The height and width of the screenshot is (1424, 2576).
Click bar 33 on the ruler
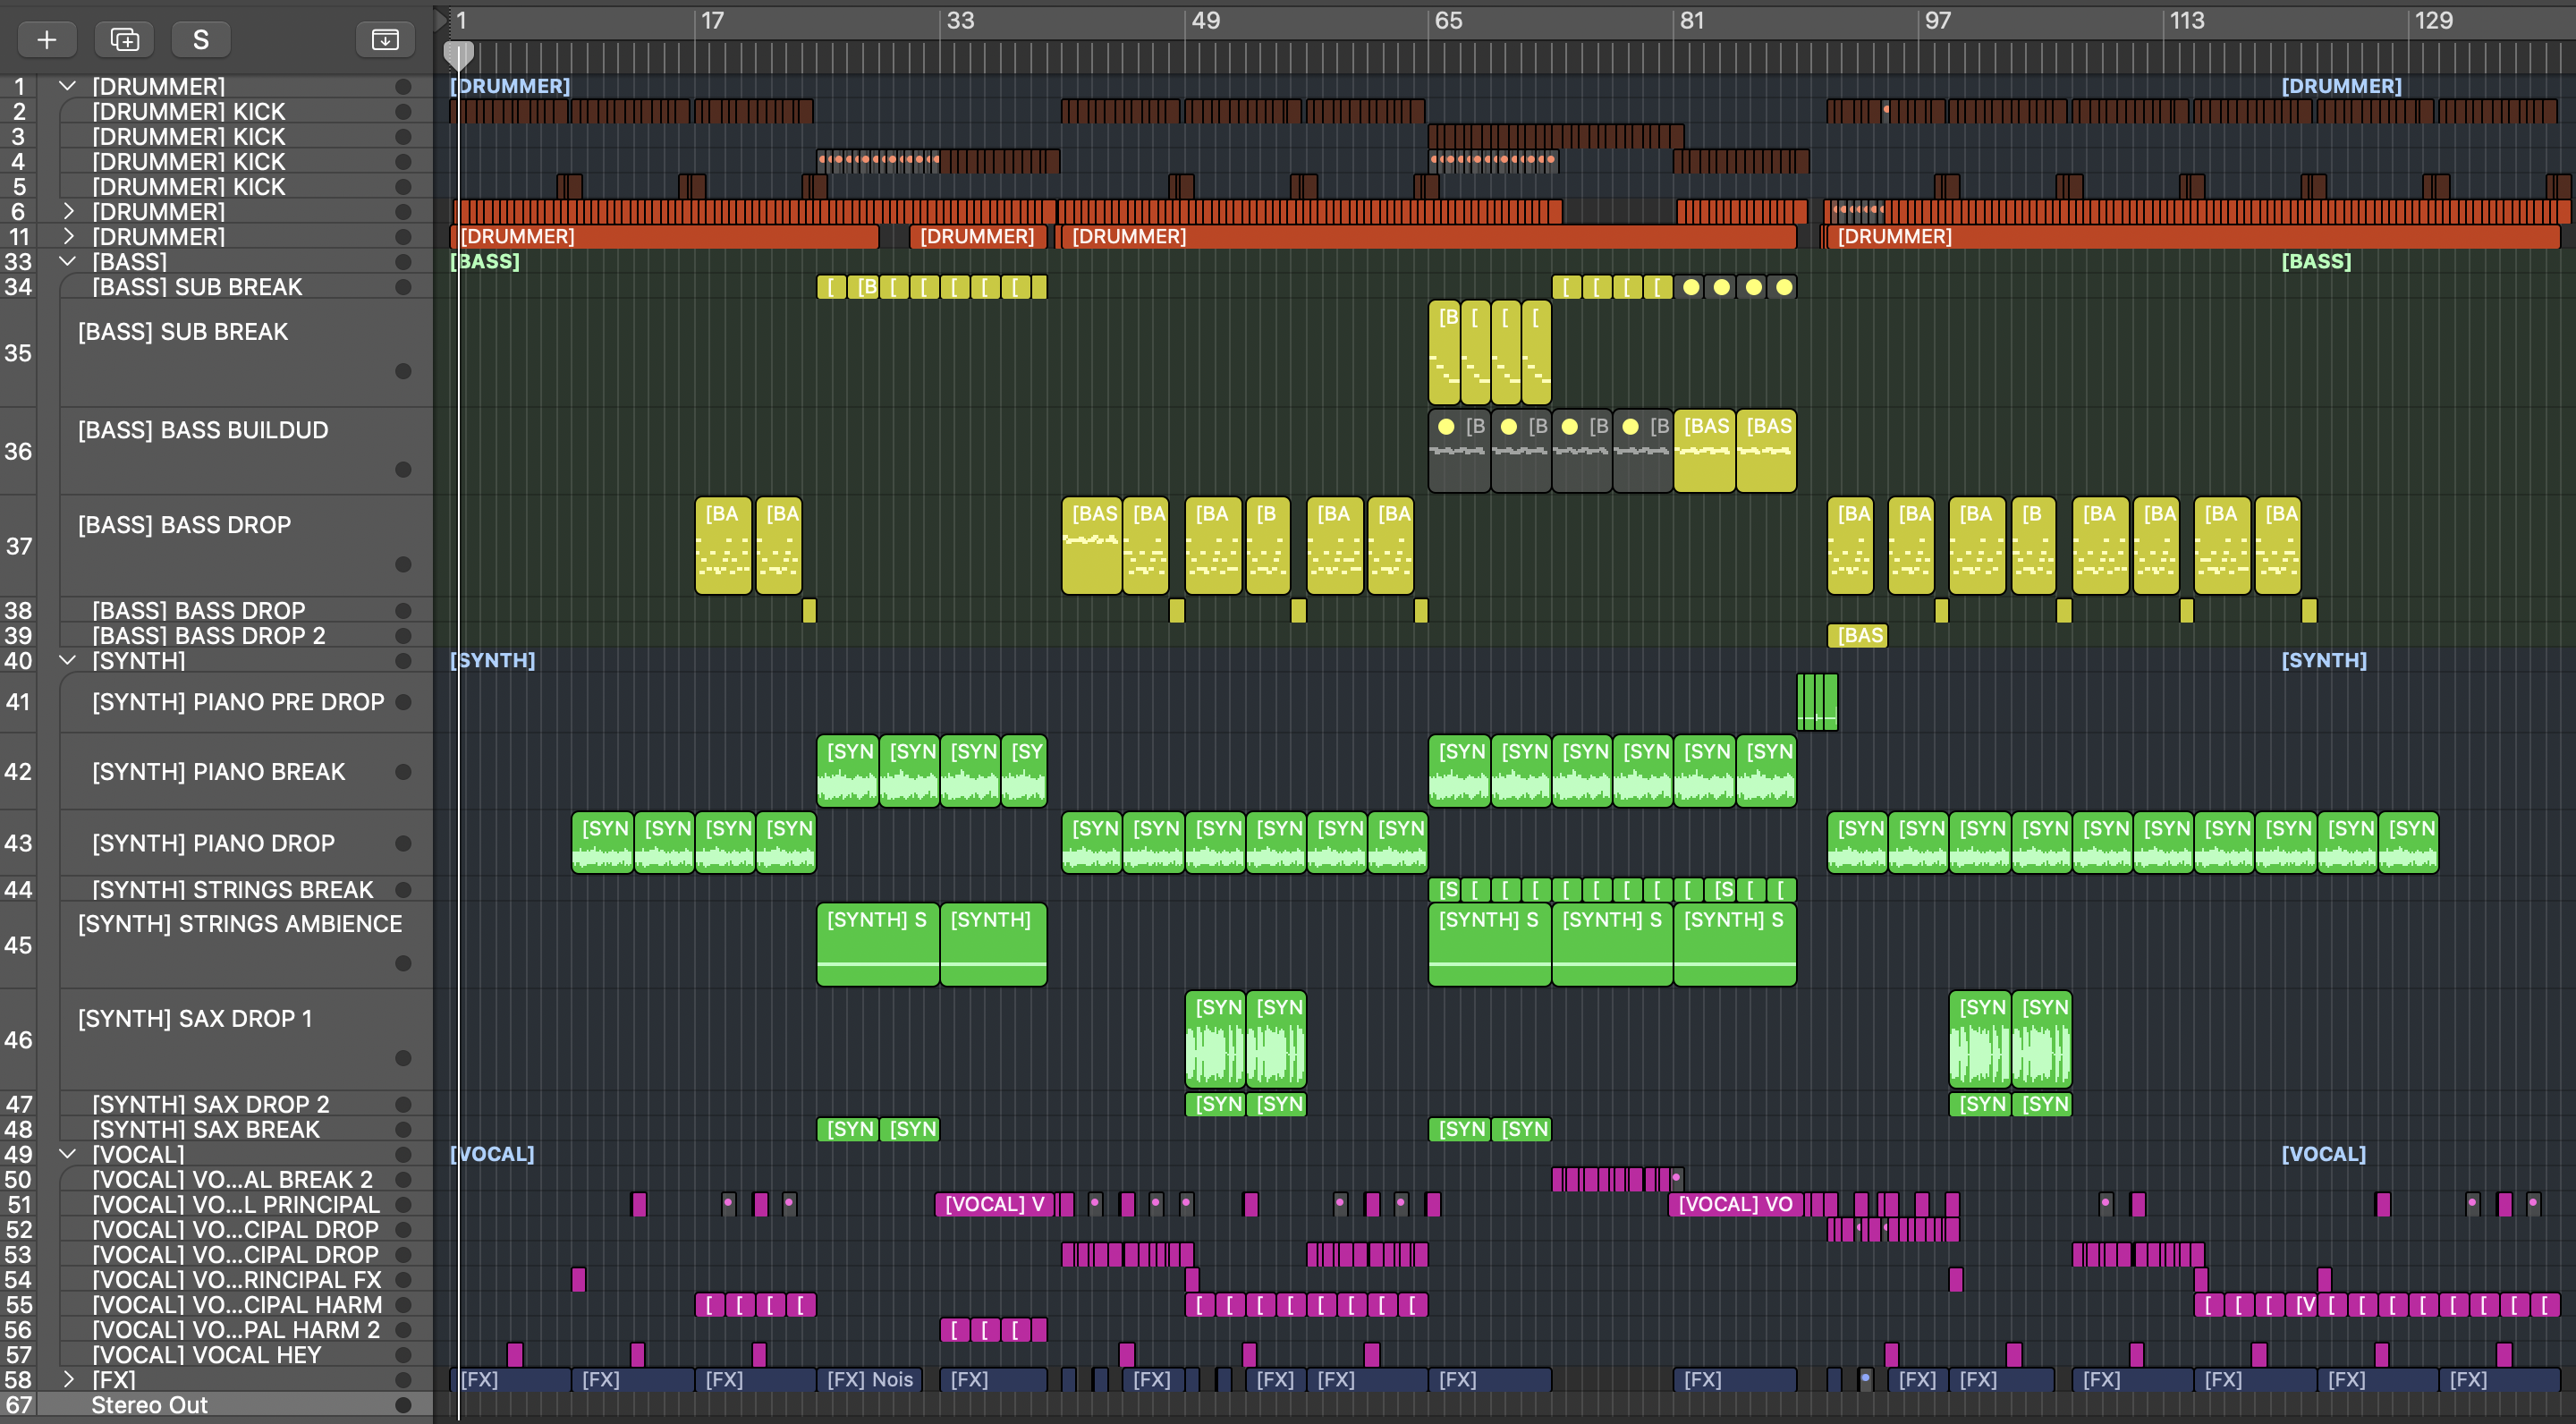click(x=960, y=20)
